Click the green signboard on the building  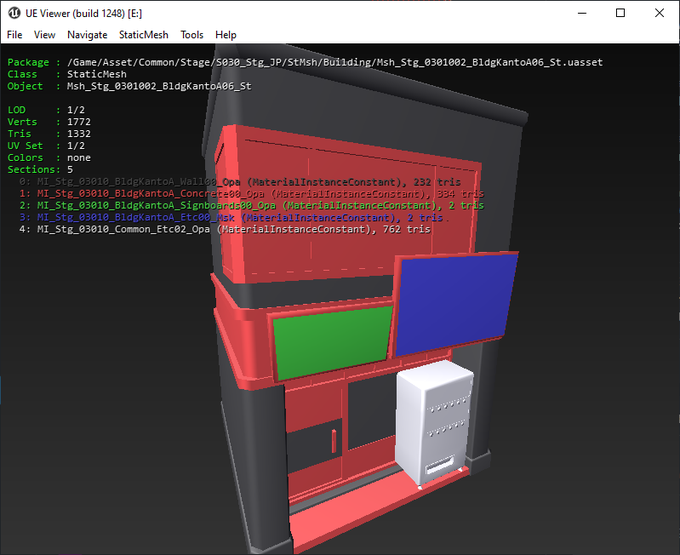click(331, 345)
